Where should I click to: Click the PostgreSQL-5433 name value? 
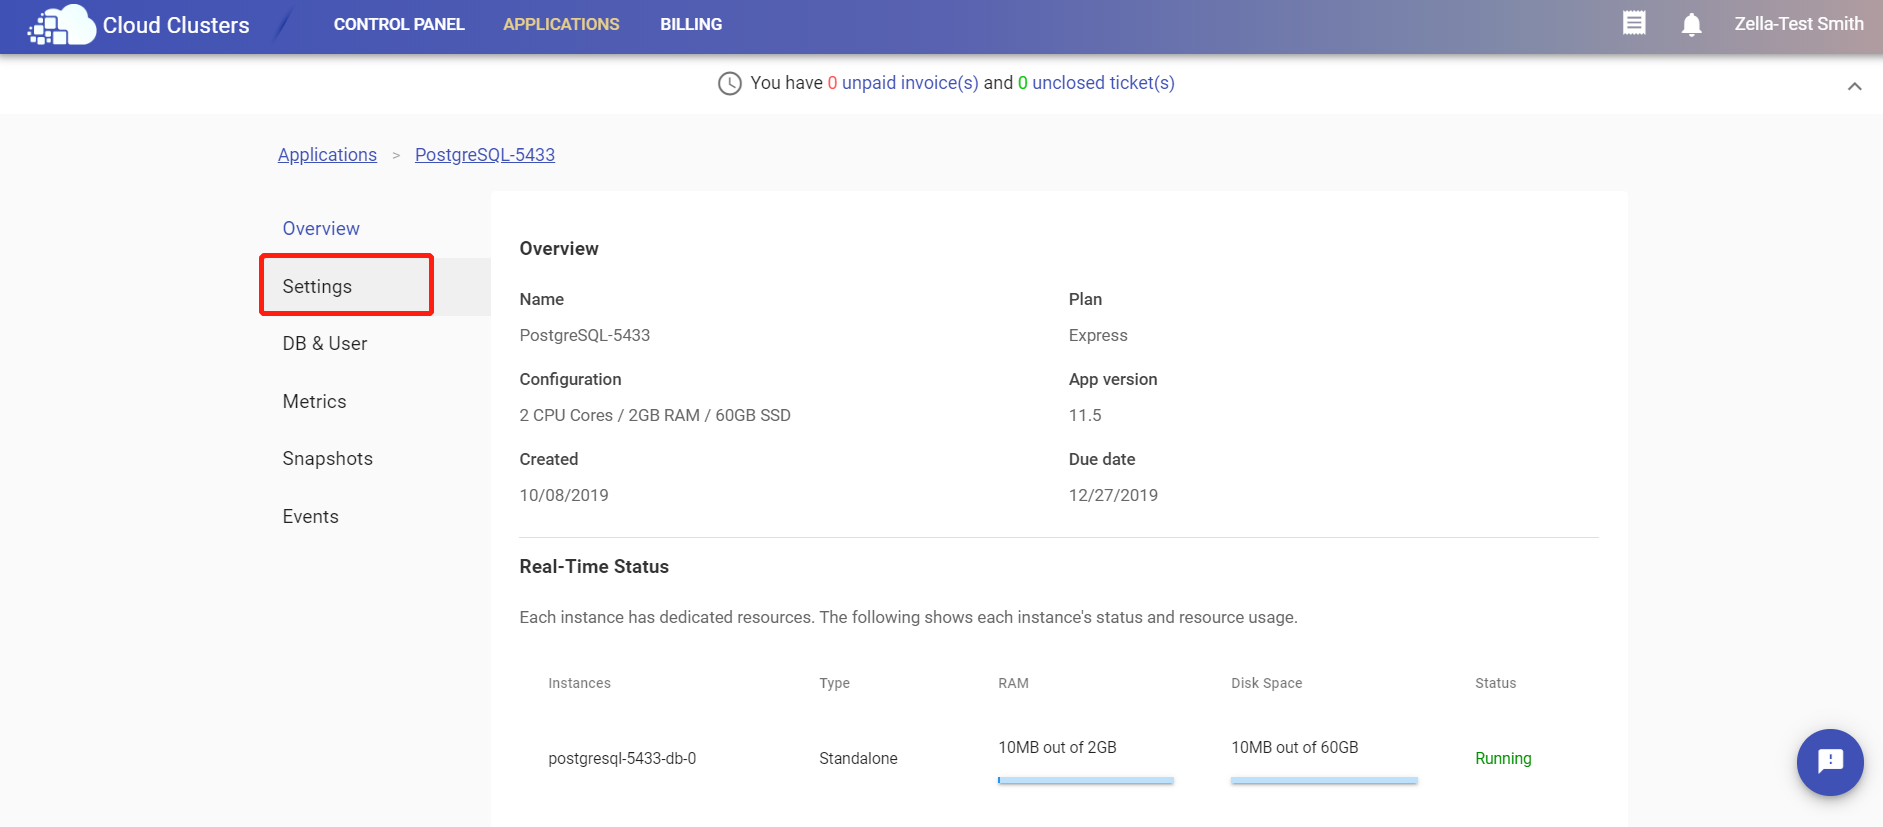click(585, 336)
